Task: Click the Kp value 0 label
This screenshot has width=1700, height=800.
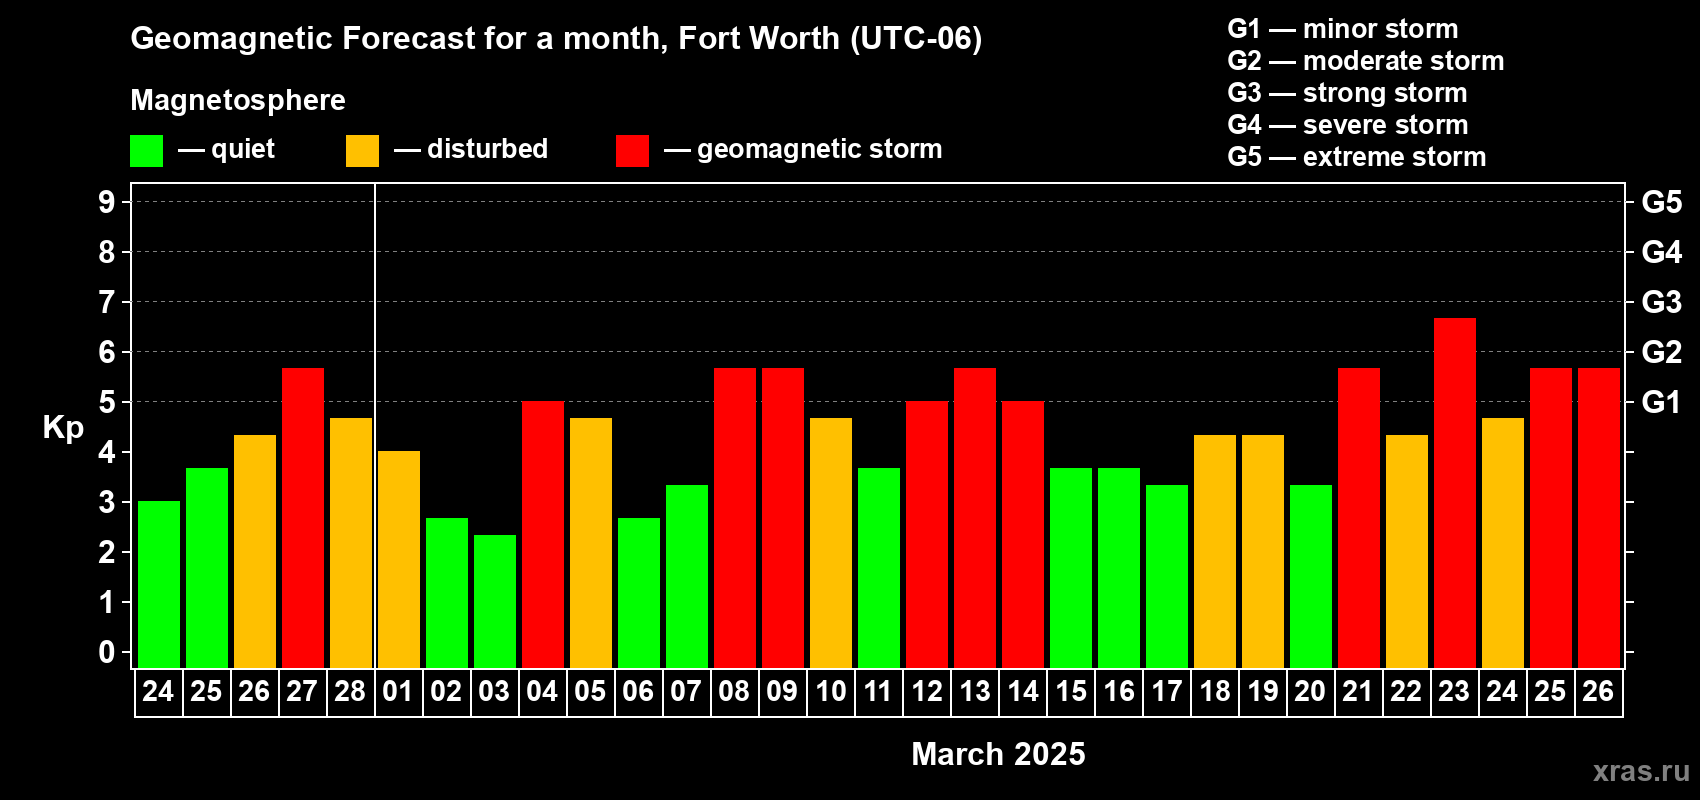Action: click(107, 652)
